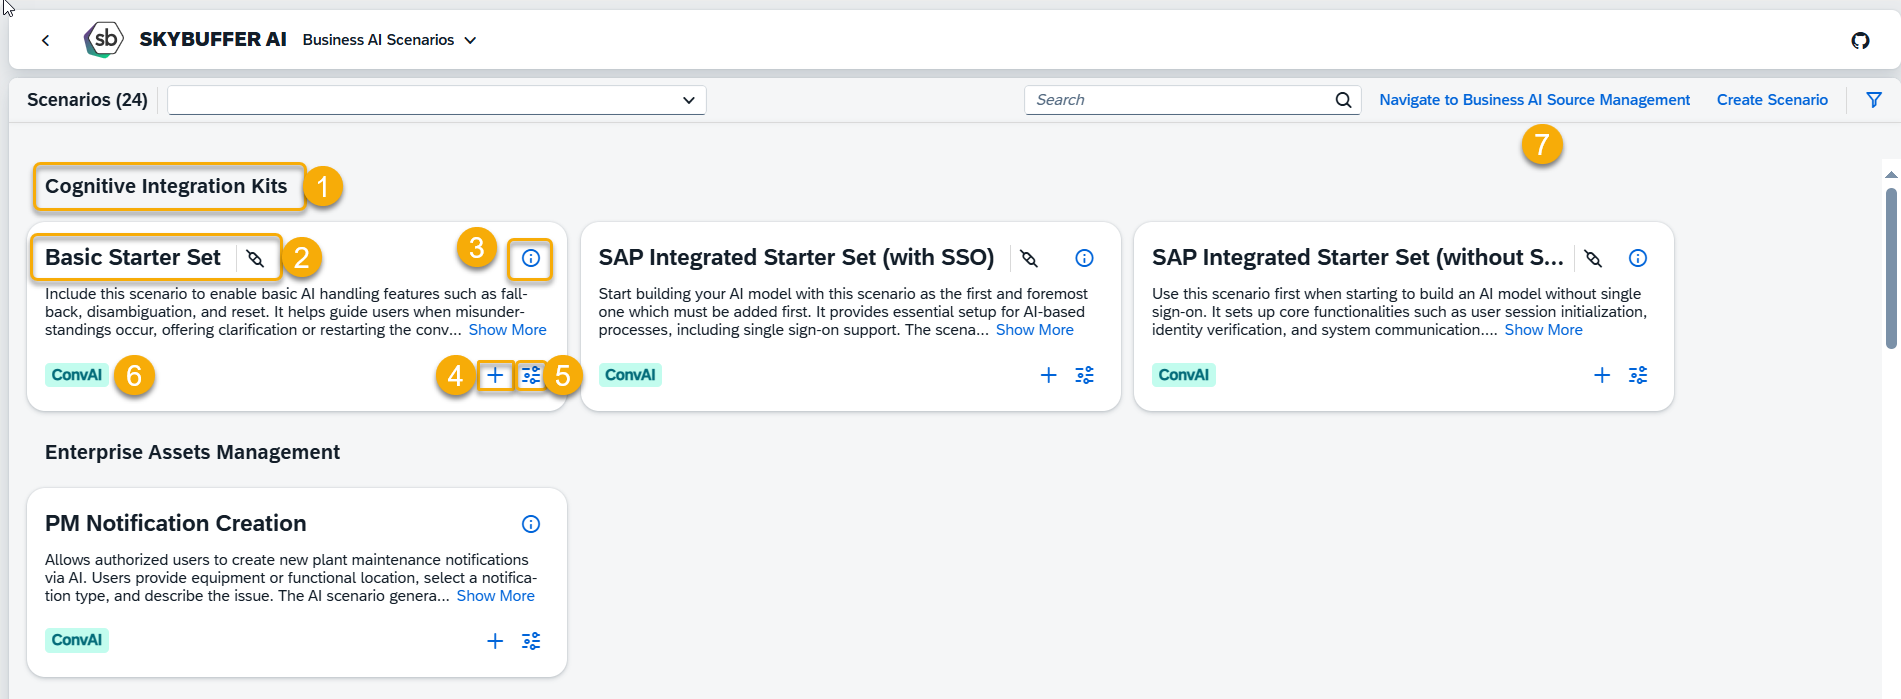
Task: Click the Scenarios (24) label
Action: (87, 100)
